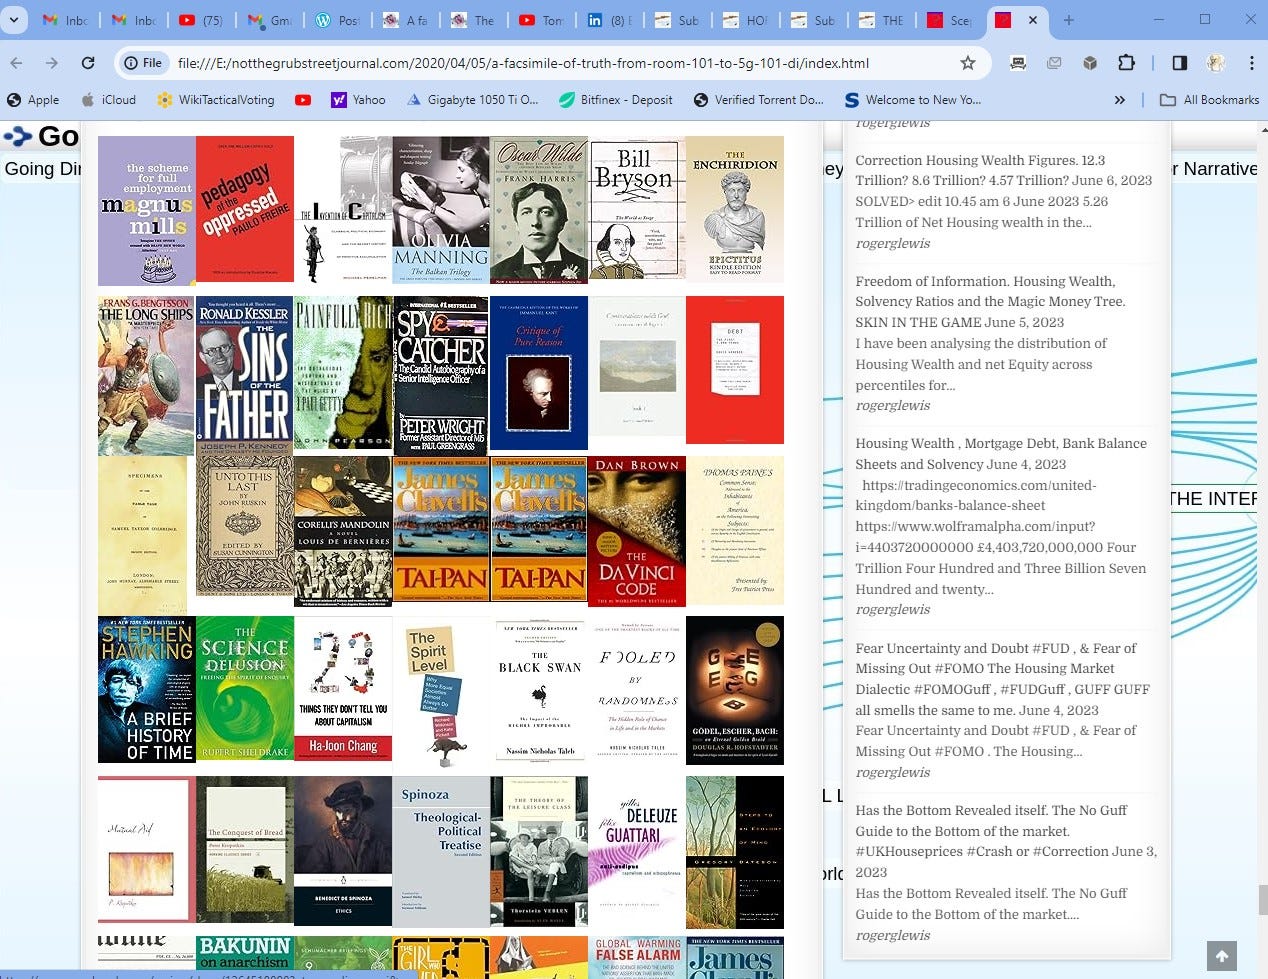Open the iCloud bookmark
The width and height of the screenshot is (1268, 979).
(x=108, y=100)
